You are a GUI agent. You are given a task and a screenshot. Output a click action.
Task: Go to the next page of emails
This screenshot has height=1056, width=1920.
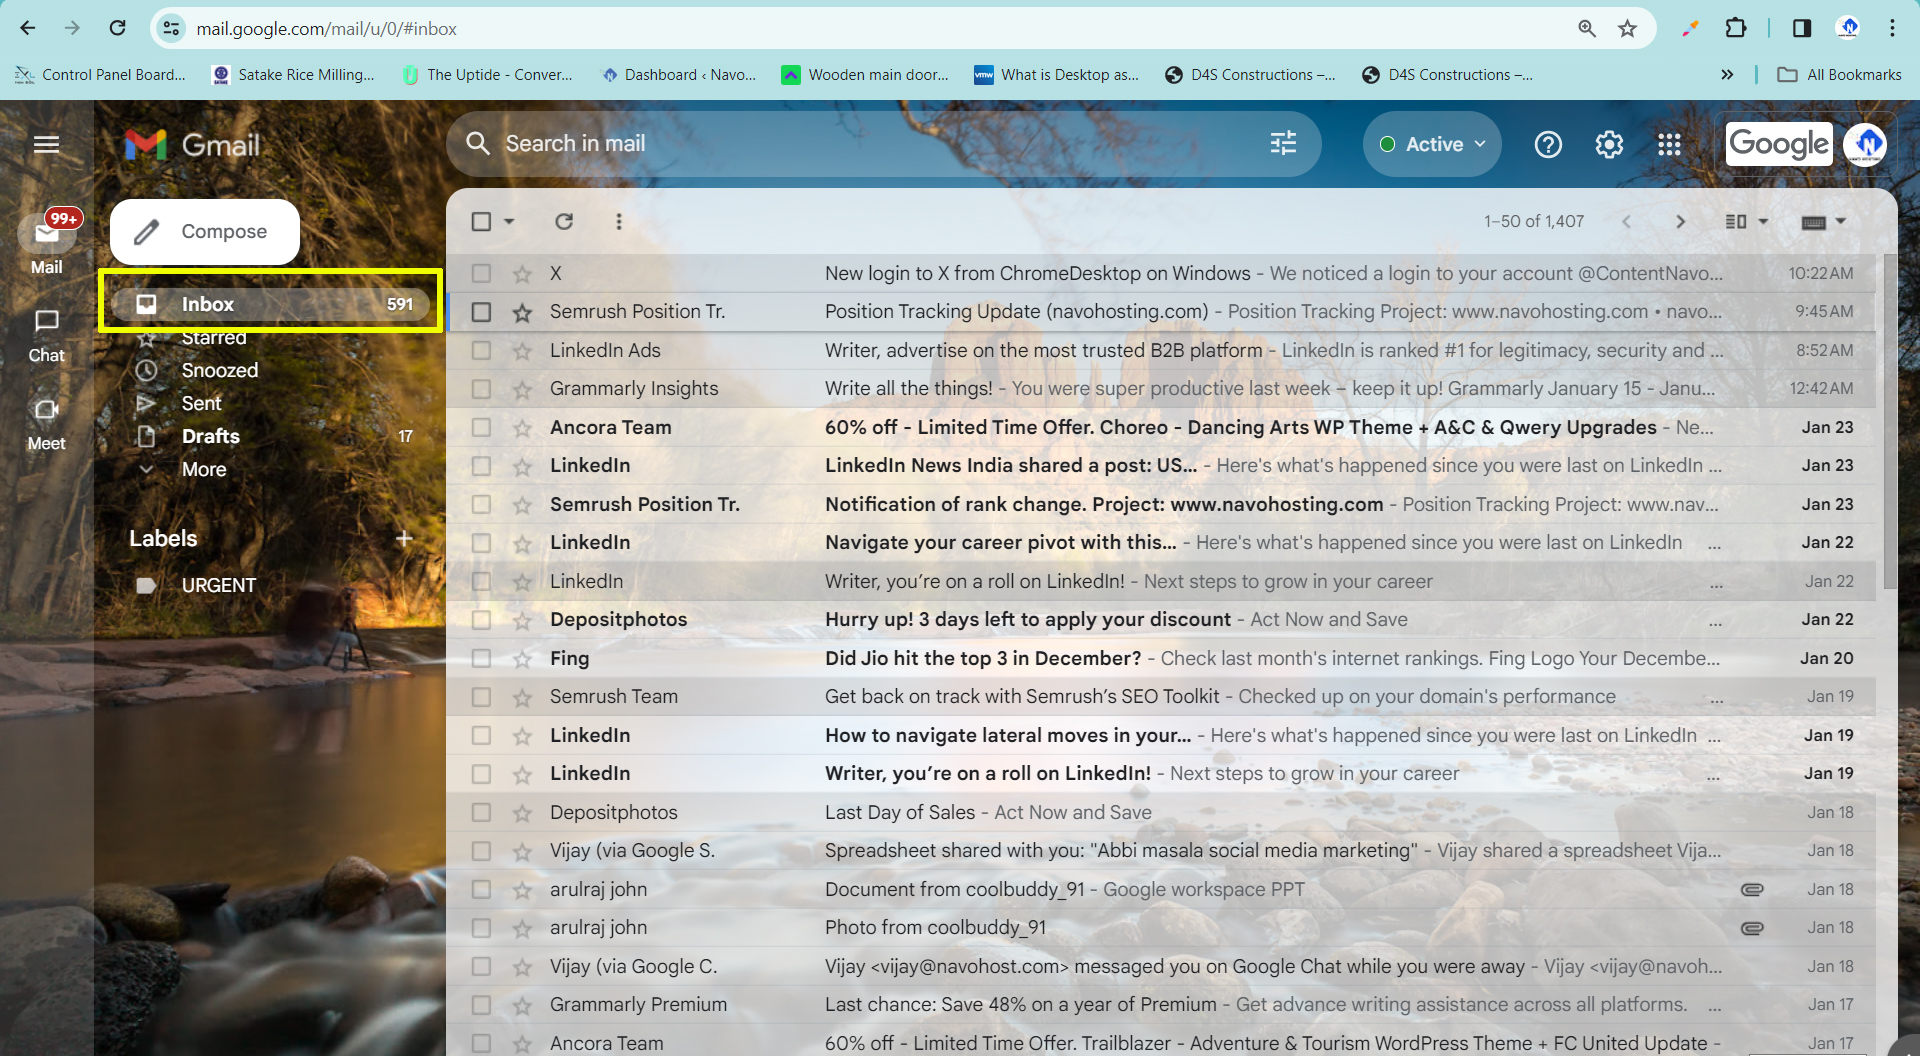pos(1680,221)
